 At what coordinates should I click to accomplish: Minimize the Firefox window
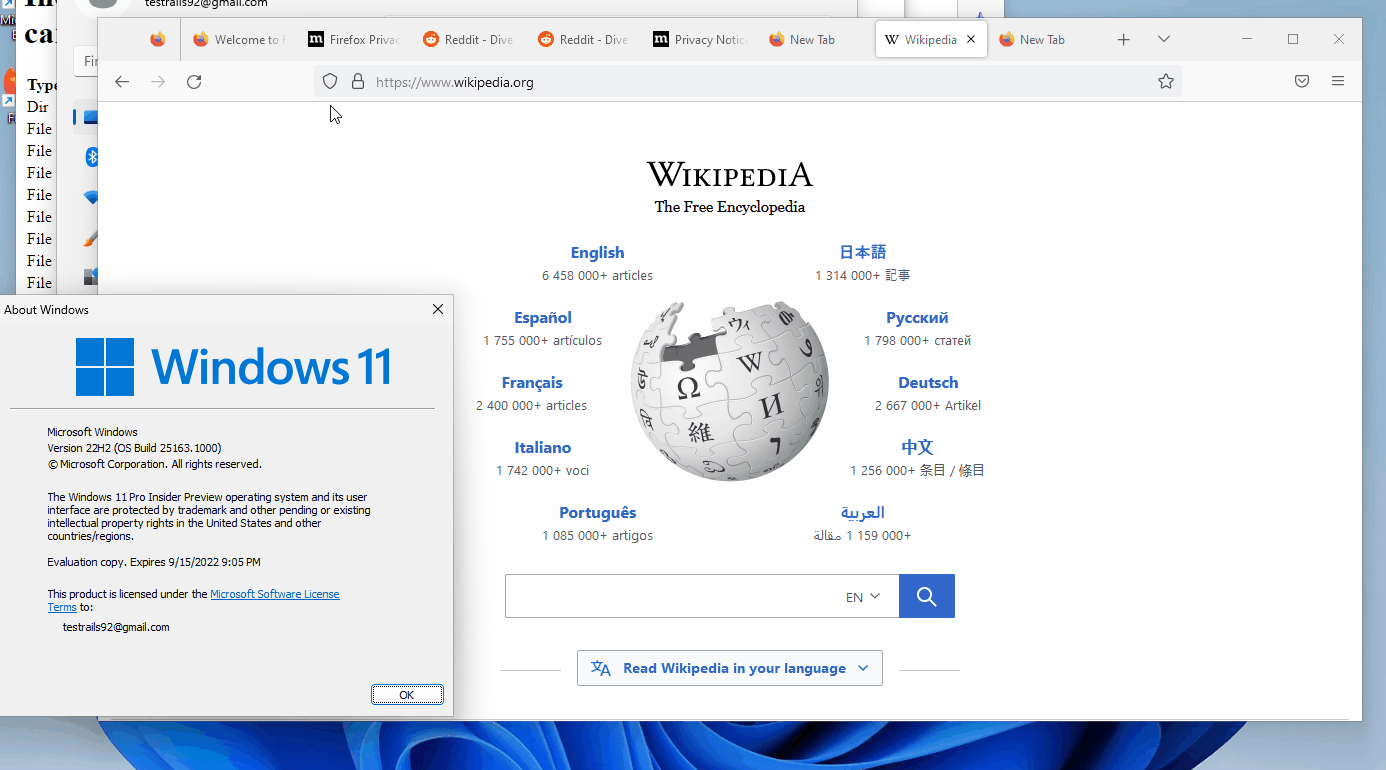tap(1247, 39)
